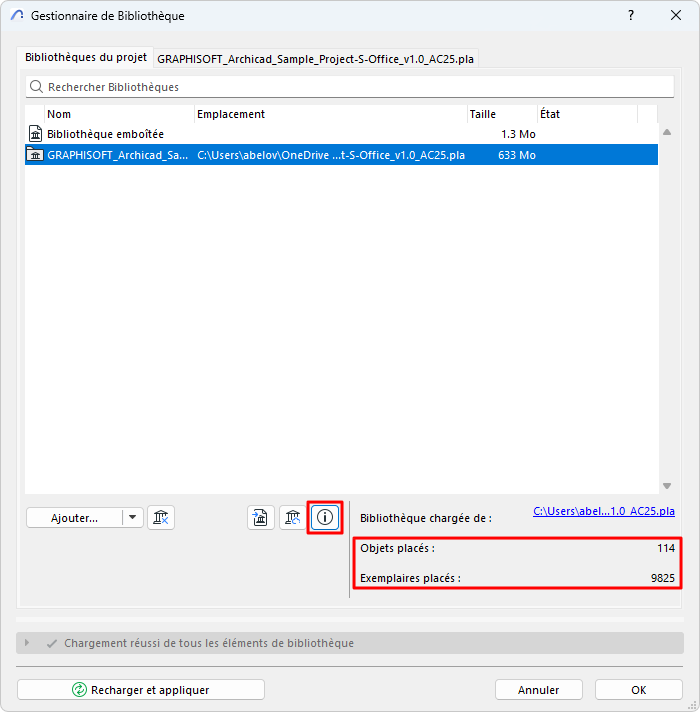The height and width of the screenshot is (712, 700).
Task: Click the Rechercher Bibliothèques search field
Action: pyautogui.click(x=350, y=86)
